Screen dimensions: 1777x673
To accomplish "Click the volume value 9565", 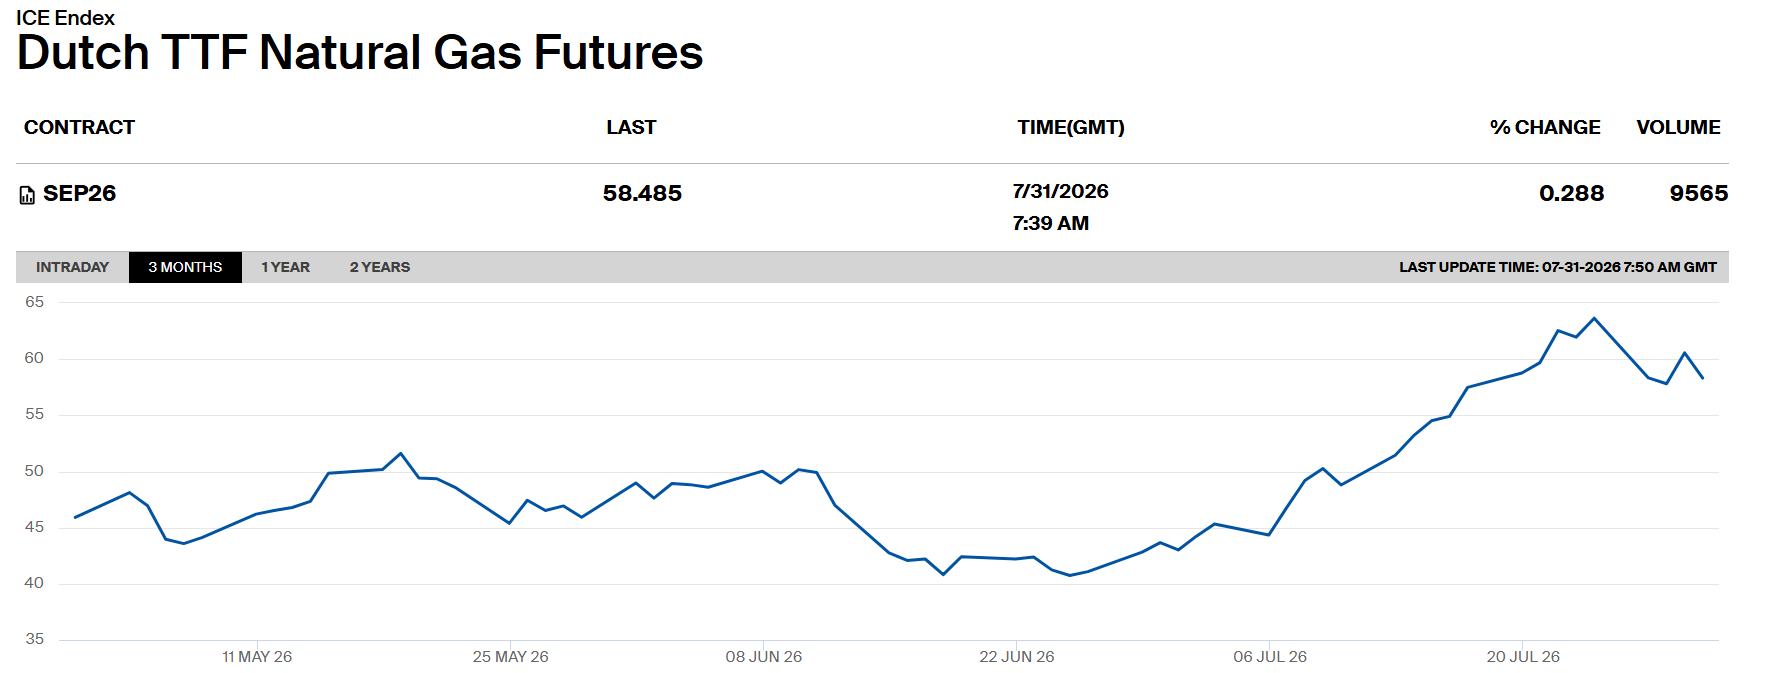I will point(1698,193).
